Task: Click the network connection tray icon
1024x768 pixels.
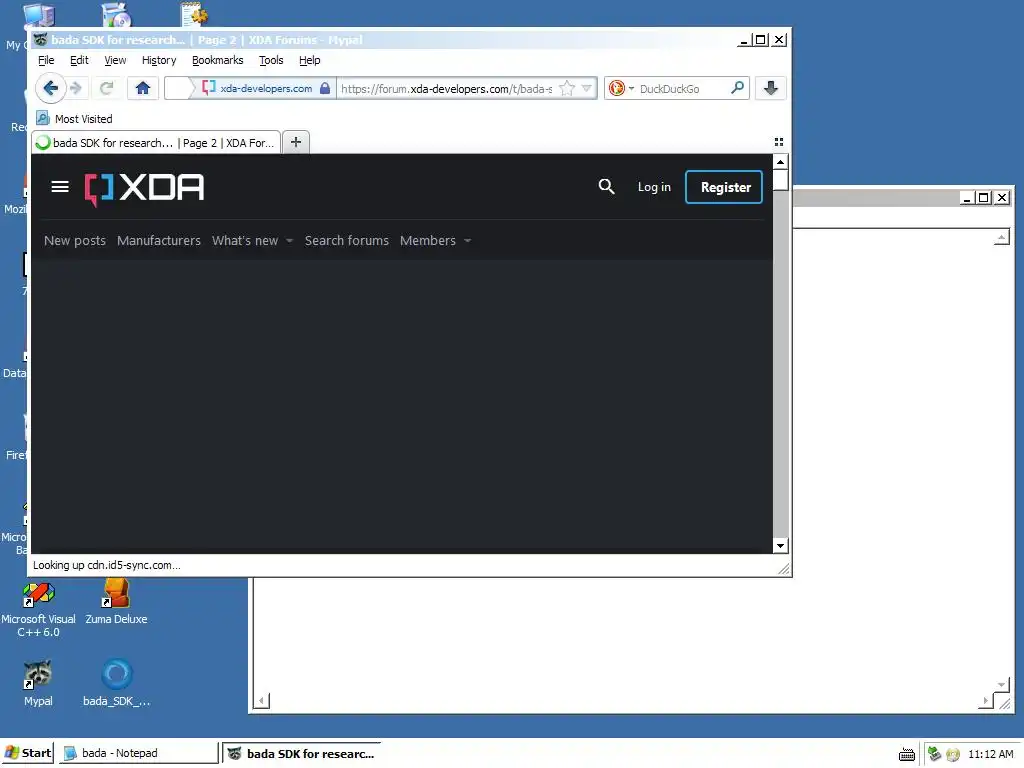Action: point(934,754)
